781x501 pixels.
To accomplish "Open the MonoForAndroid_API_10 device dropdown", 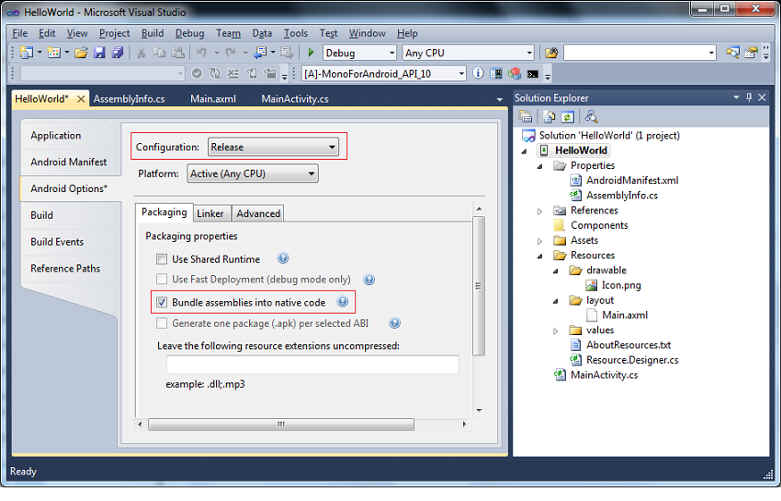I will [x=384, y=74].
